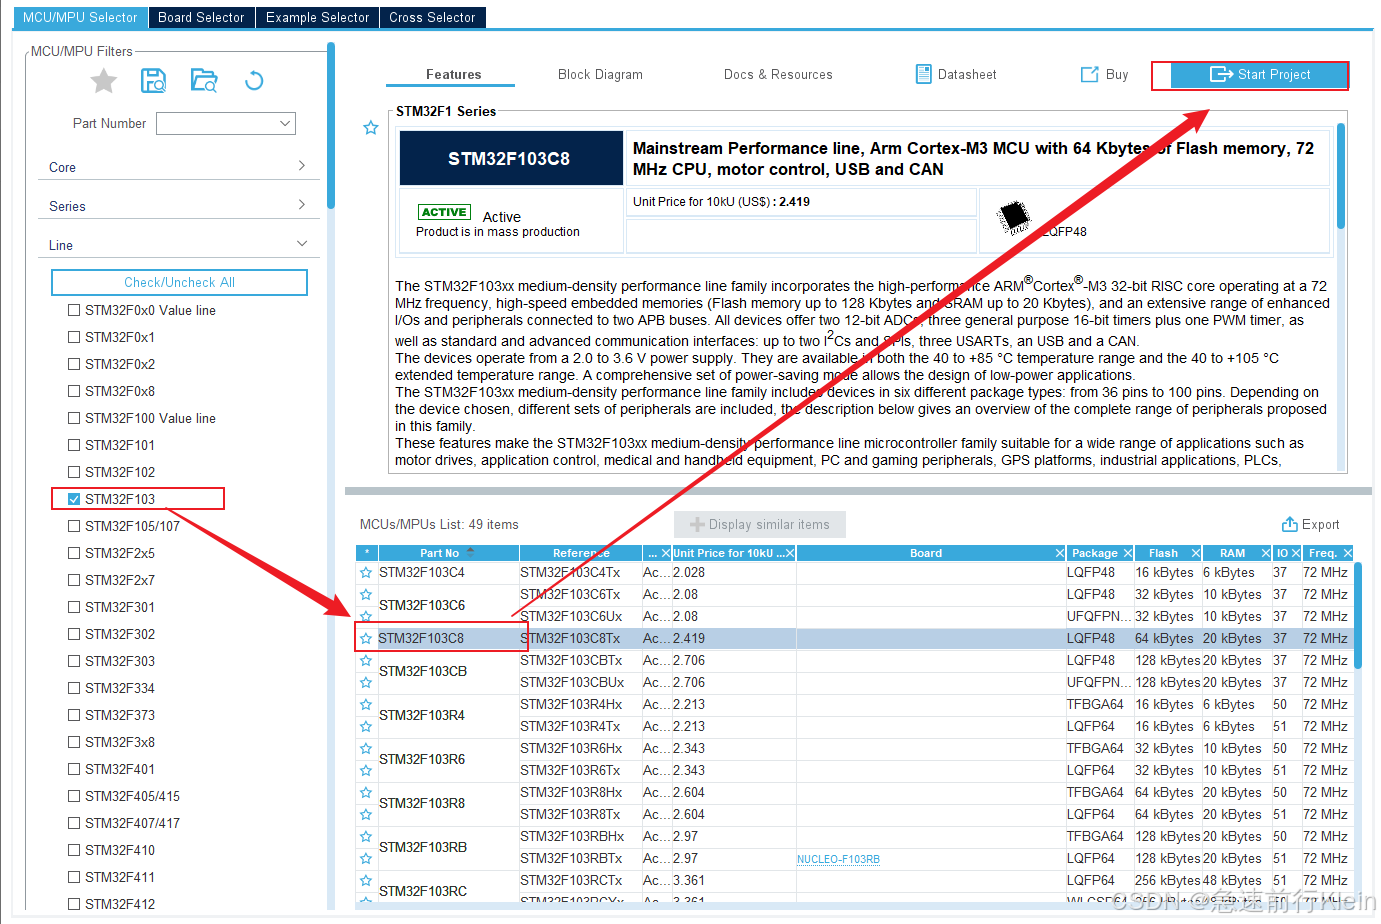Favorite the STM32F103C8 row star
This screenshot has height=924, width=1381.
[366, 639]
